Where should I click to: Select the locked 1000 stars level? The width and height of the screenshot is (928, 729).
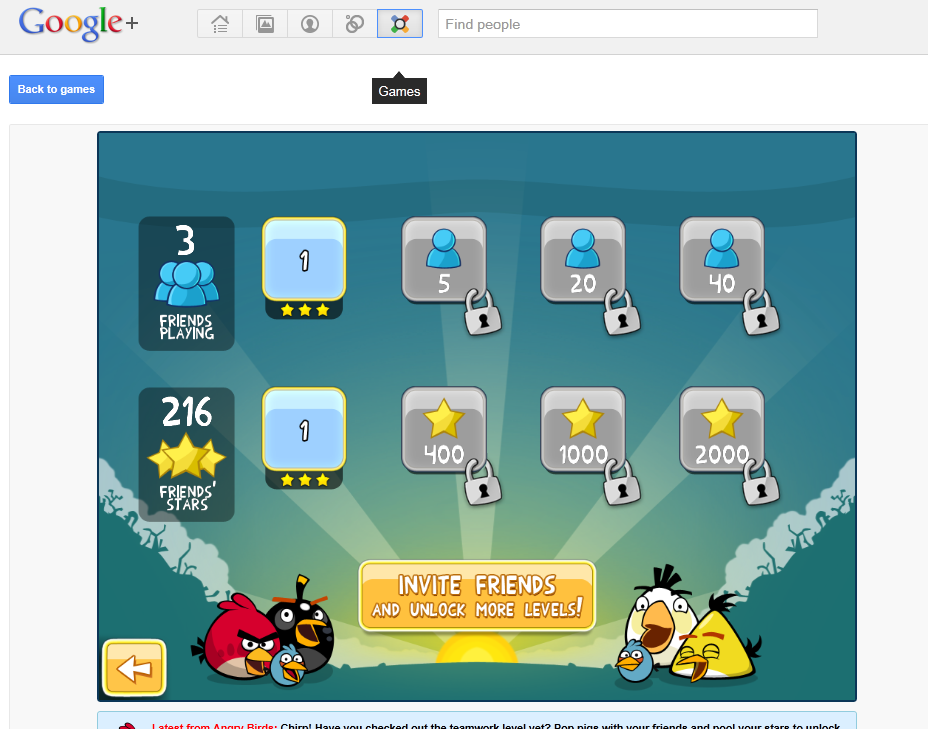pos(583,430)
